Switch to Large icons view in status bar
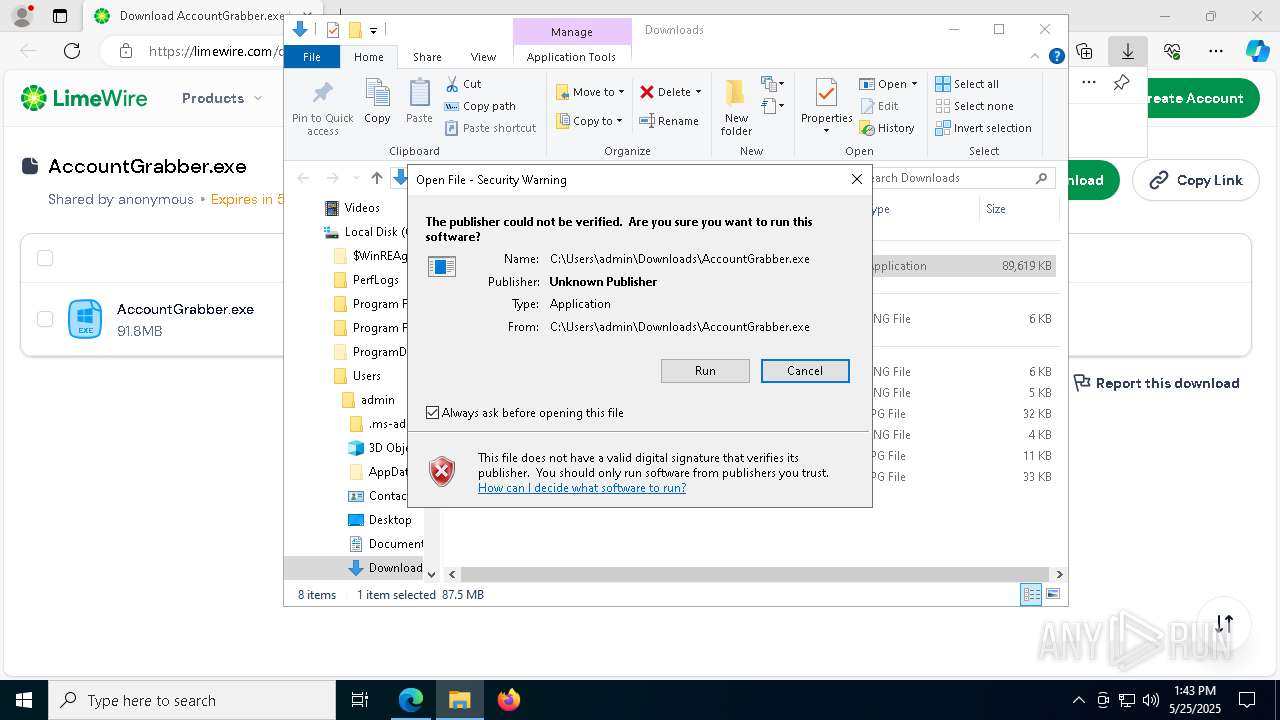 click(1052, 595)
